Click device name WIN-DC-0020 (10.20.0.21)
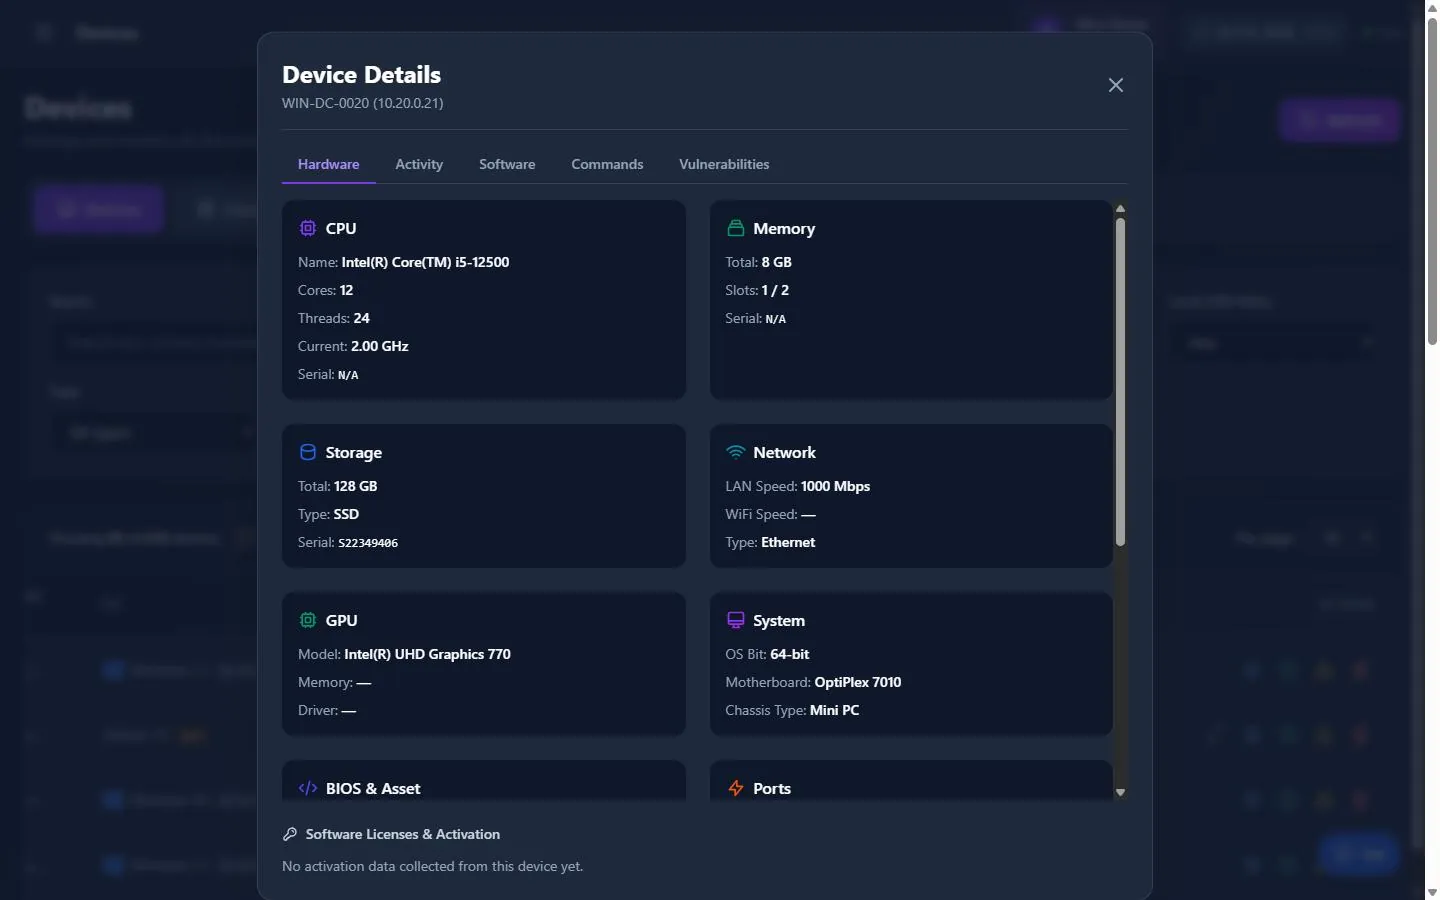 [x=363, y=103]
